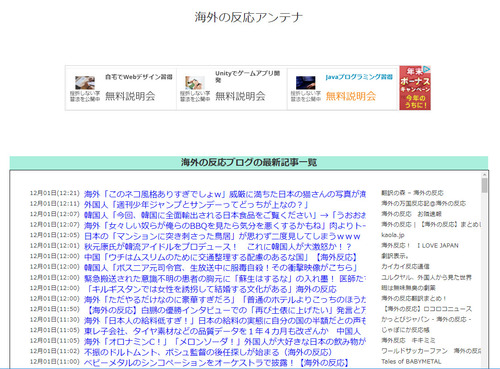Screen dimensions: 500x369
Task: Click the timestamp 12月01日(12:11)
Action: (x=55, y=204)
